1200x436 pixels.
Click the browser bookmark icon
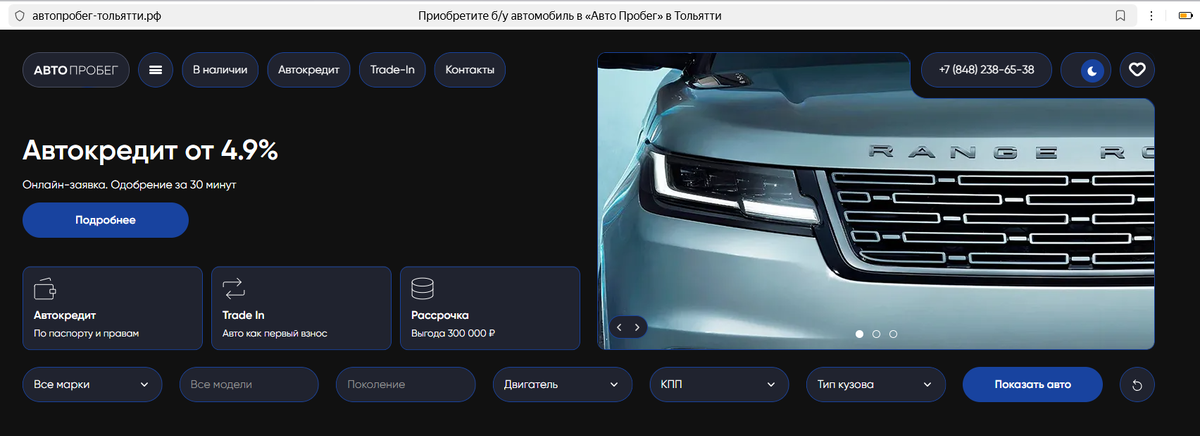click(1120, 16)
